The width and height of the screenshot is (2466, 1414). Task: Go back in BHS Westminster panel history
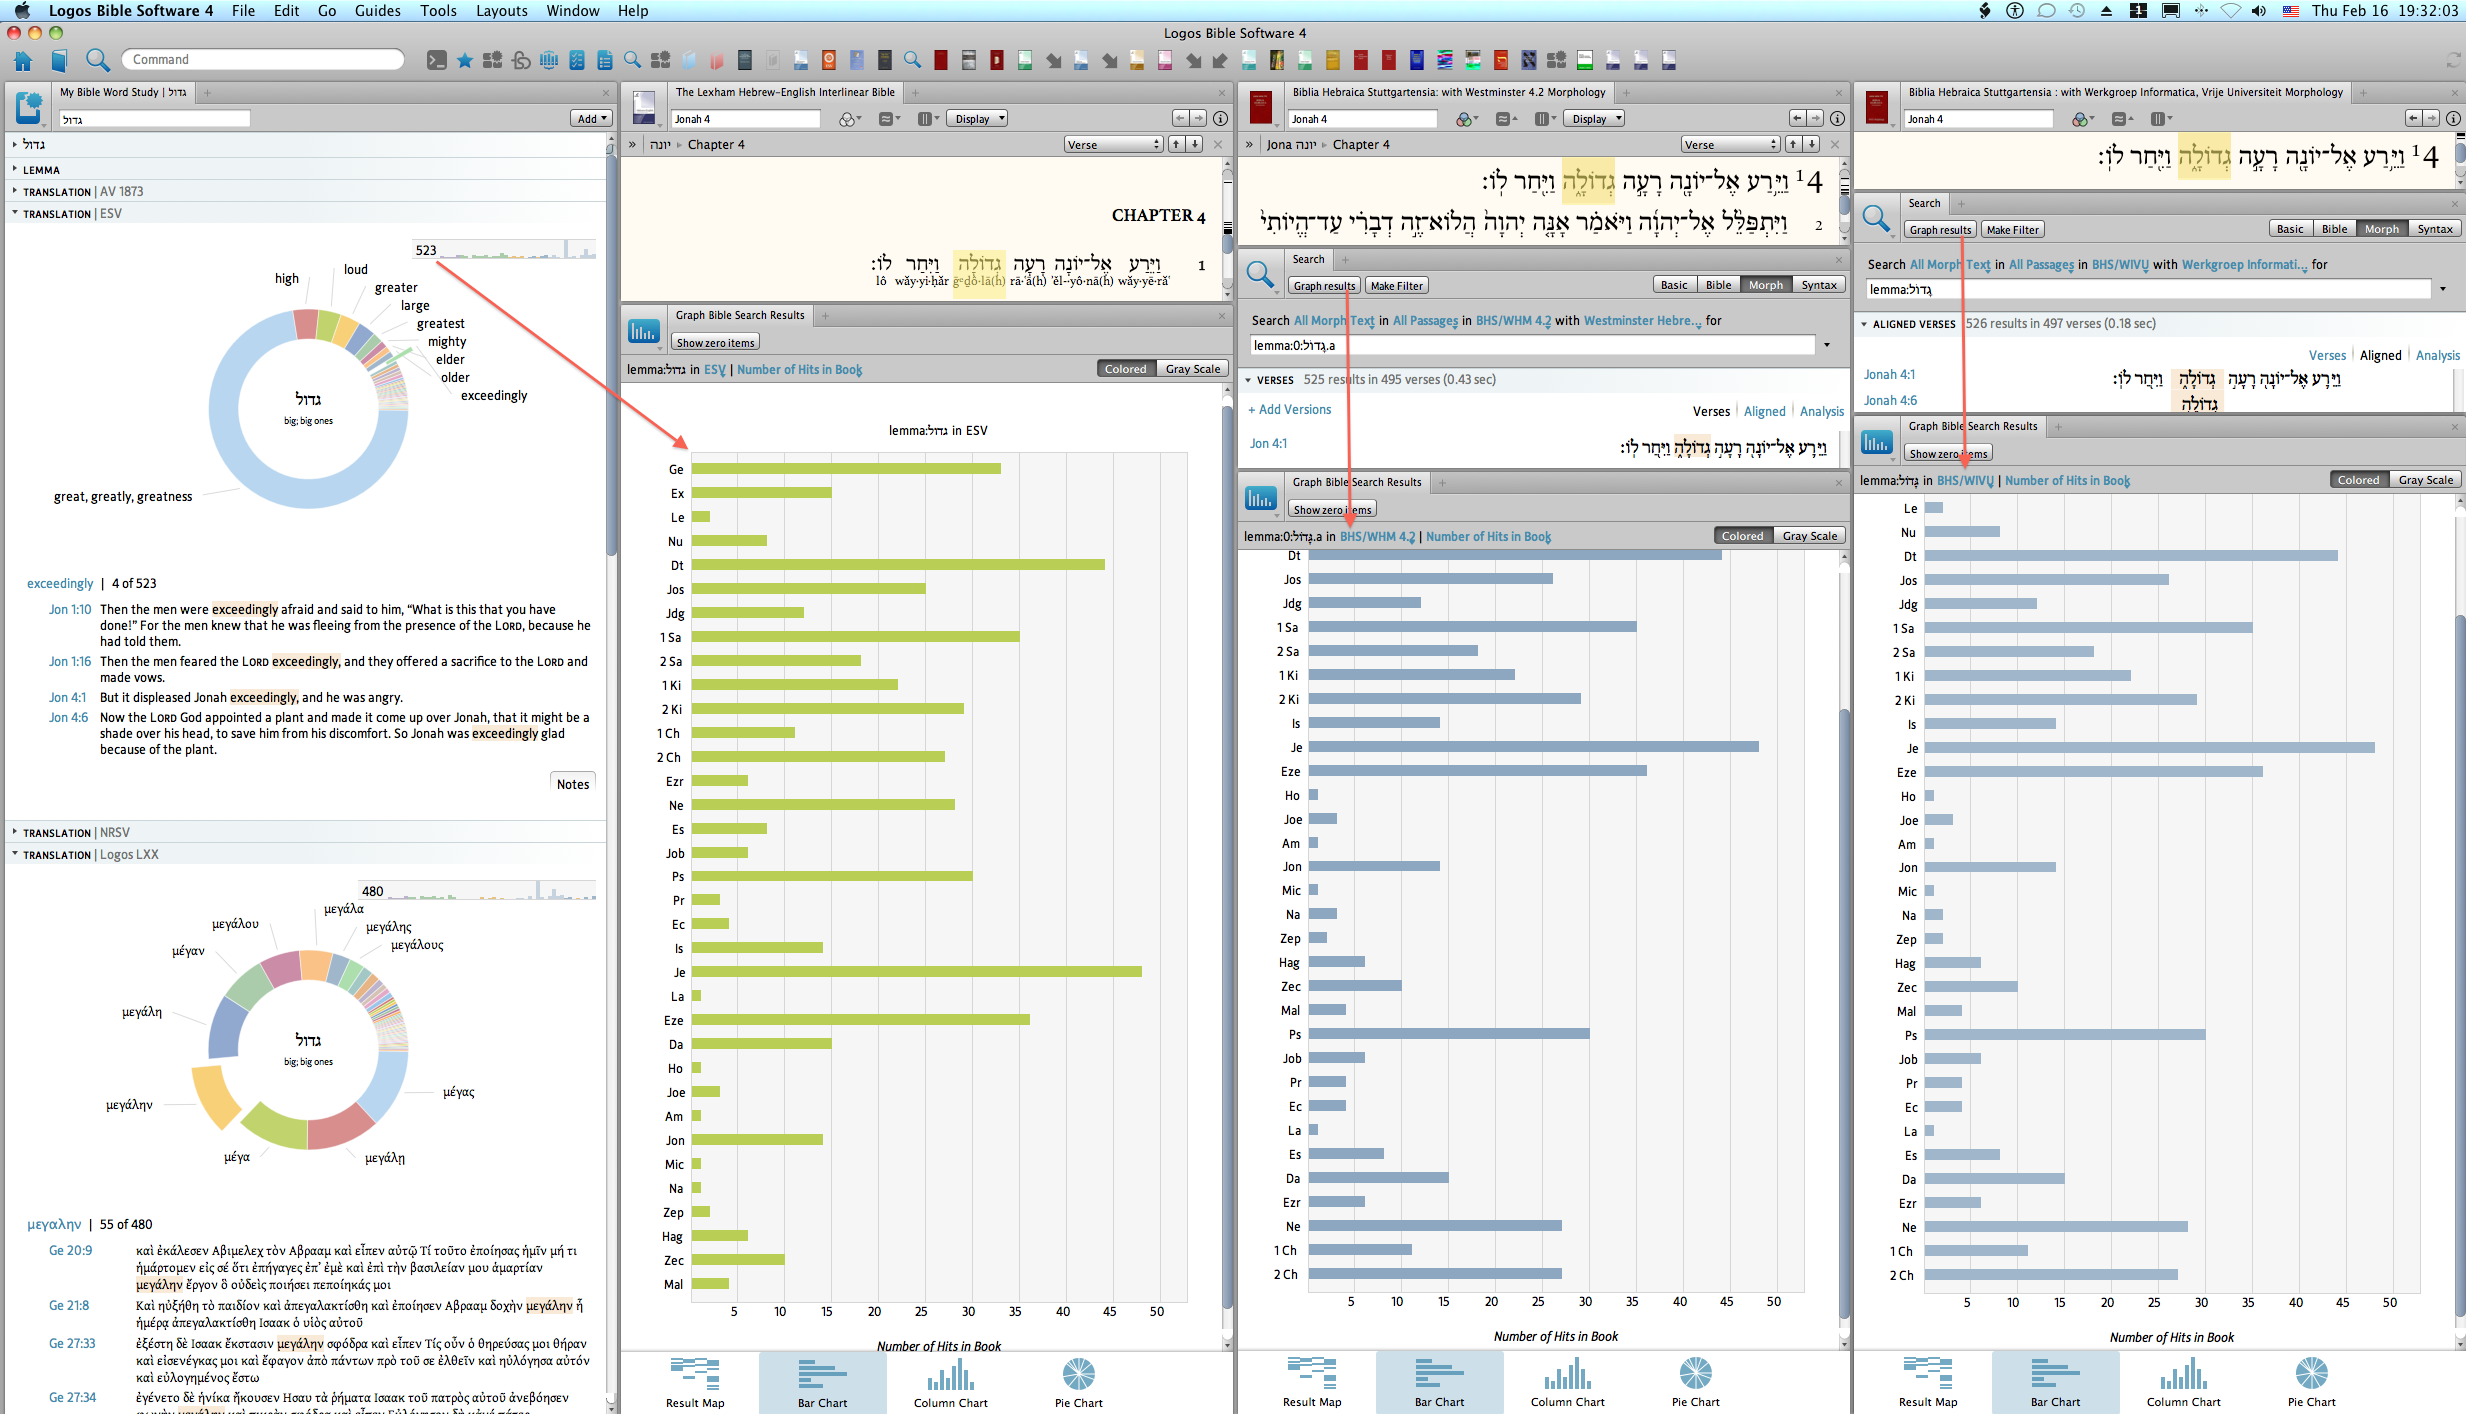1797,118
